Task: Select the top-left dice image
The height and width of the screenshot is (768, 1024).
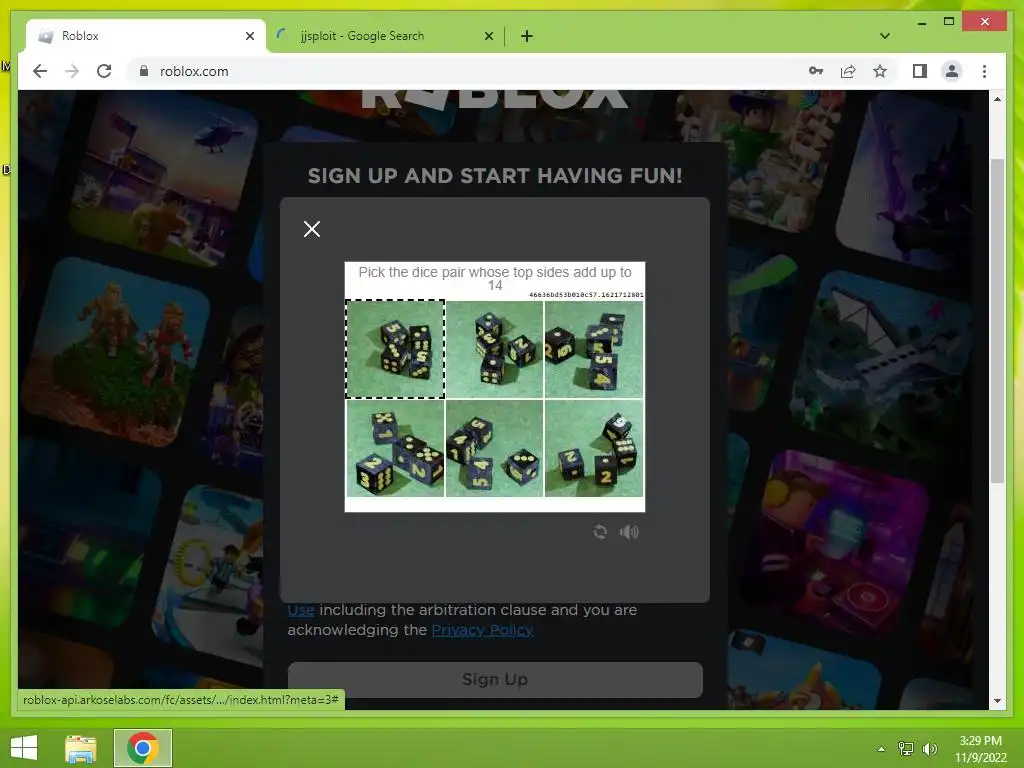Action: pos(395,349)
